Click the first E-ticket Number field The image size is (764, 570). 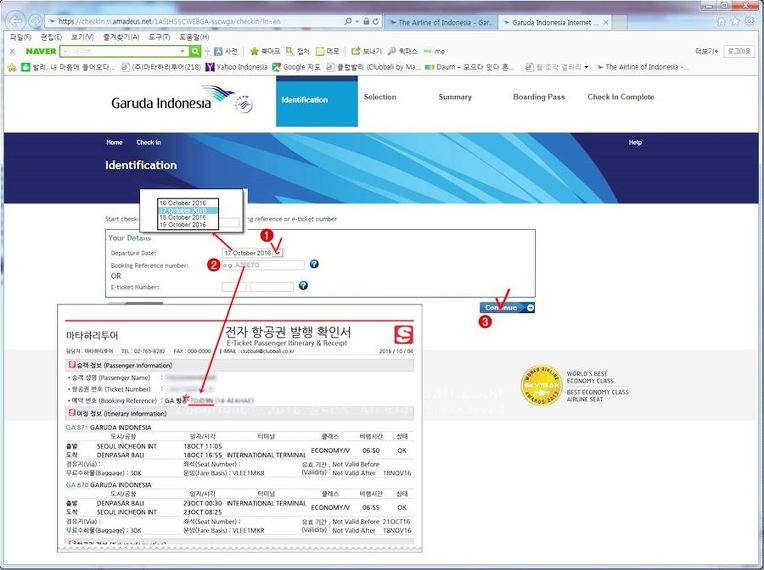(234, 287)
